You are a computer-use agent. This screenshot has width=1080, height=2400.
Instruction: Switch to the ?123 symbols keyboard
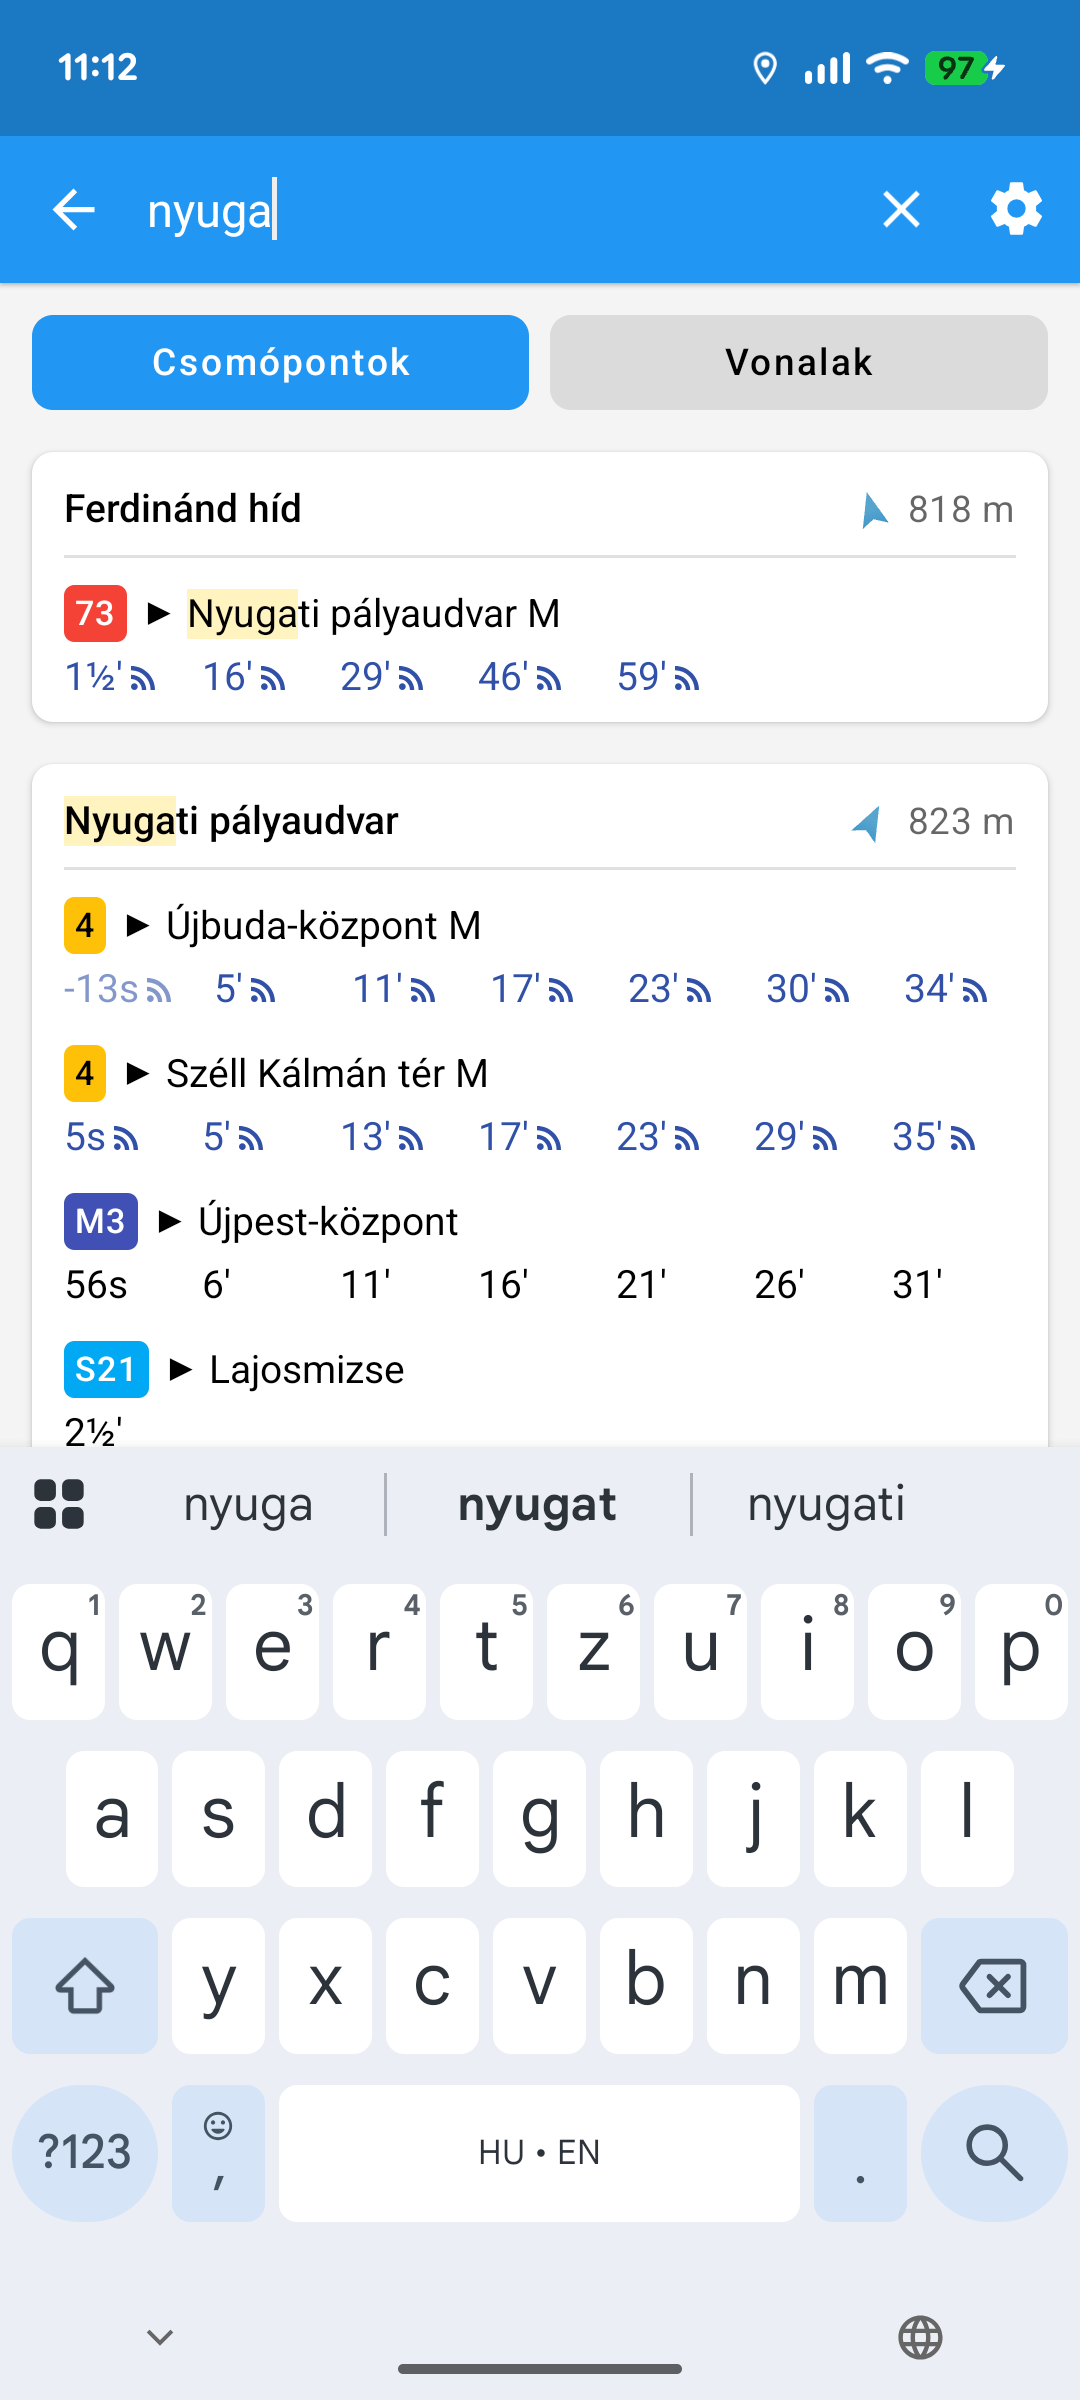(85, 2152)
